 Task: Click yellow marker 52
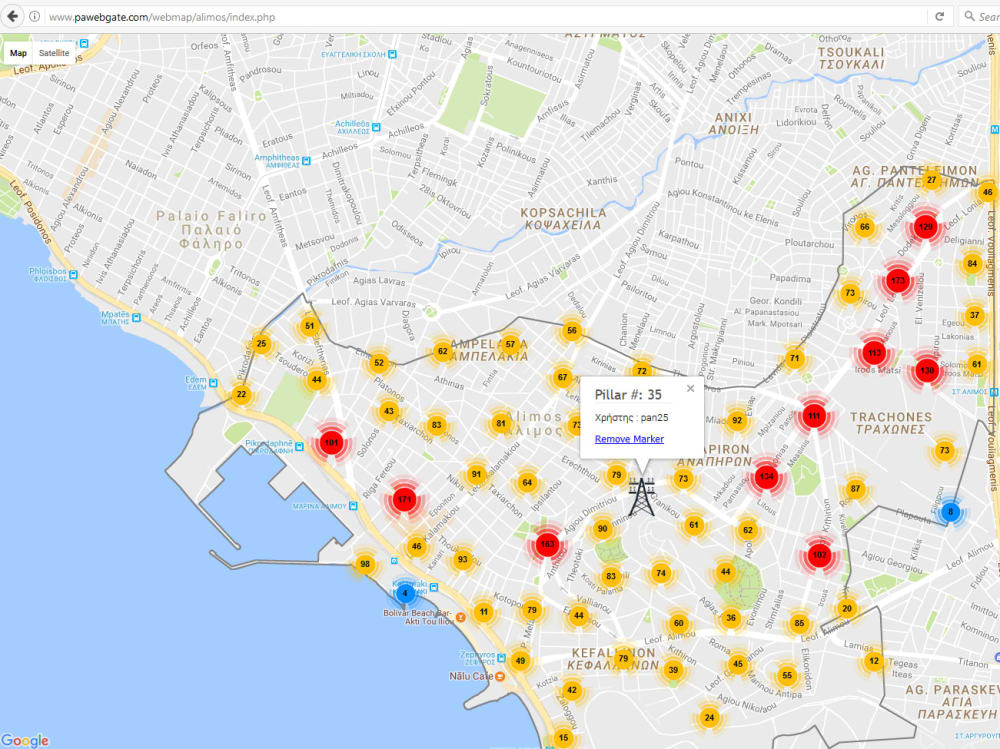pyautogui.click(x=379, y=363)
